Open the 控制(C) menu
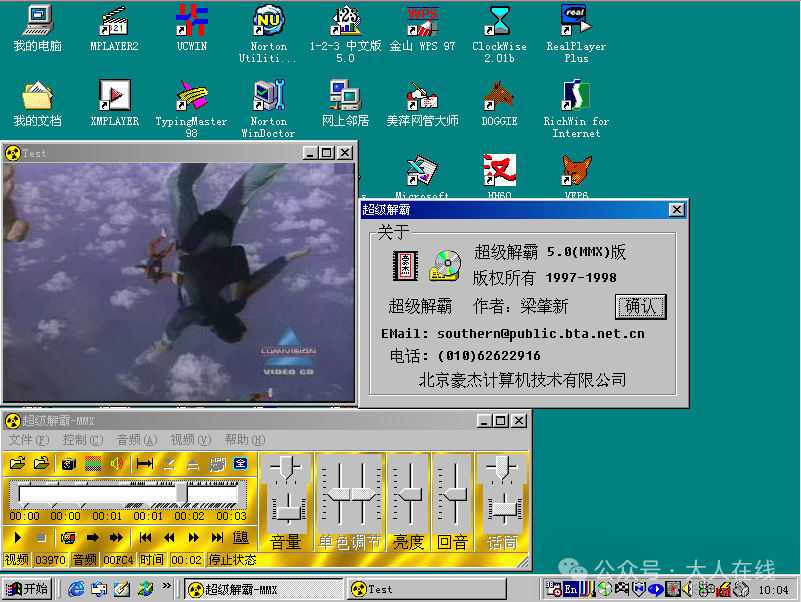The height and width of the screenshot is (602, 801). click(x=83, y=440)
